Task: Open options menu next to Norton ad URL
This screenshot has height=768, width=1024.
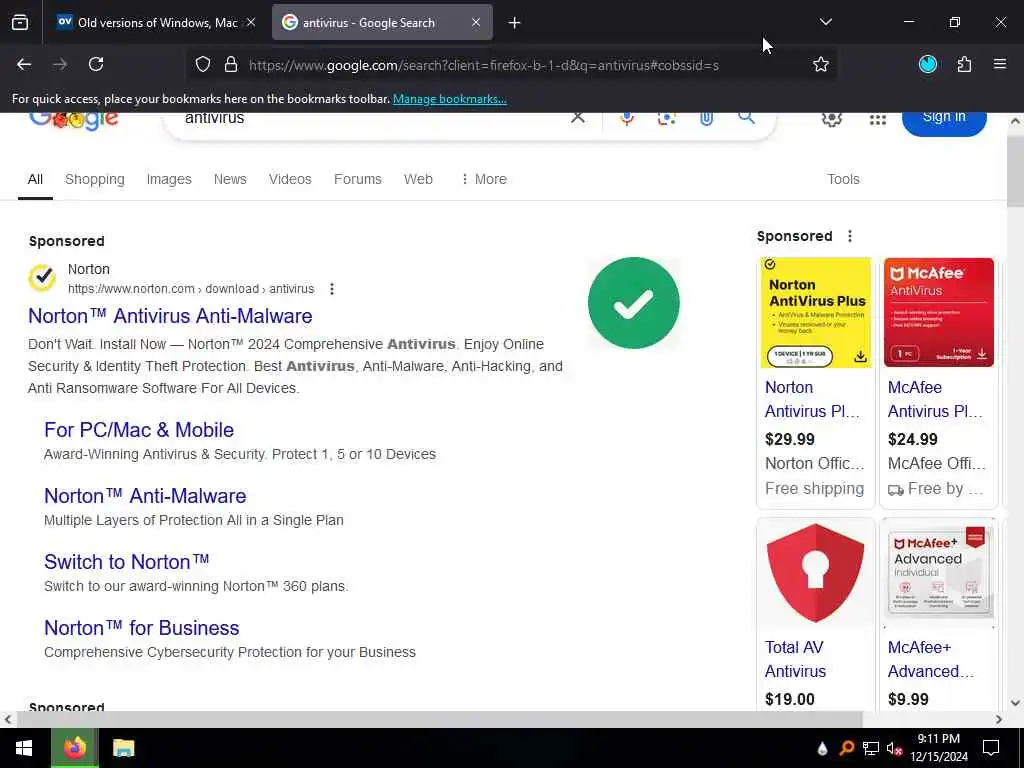Action: coord(332,289)
